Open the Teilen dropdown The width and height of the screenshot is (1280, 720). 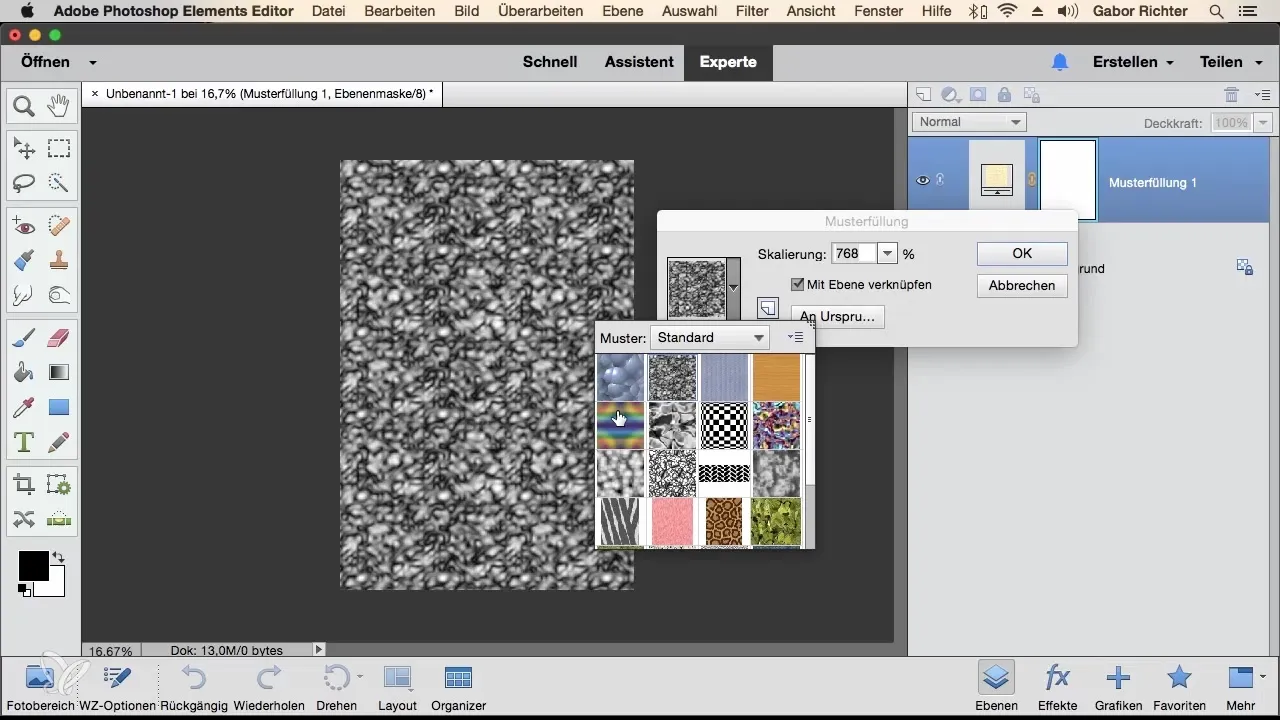click(1229, 62)
